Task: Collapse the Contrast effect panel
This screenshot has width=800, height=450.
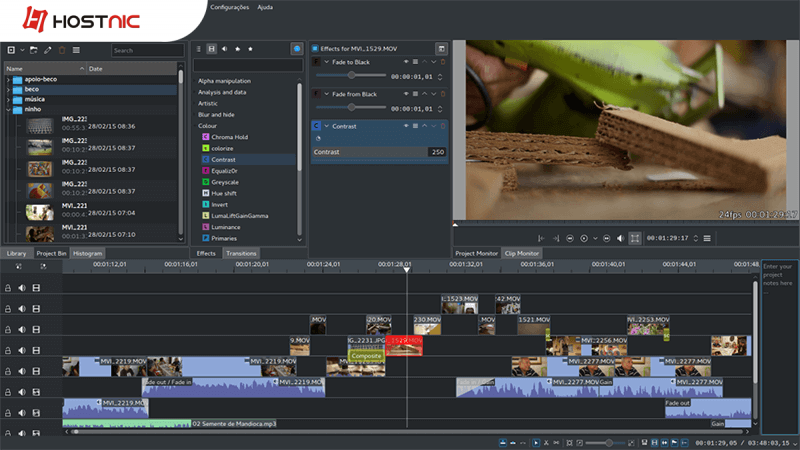Action: [327, 126]
